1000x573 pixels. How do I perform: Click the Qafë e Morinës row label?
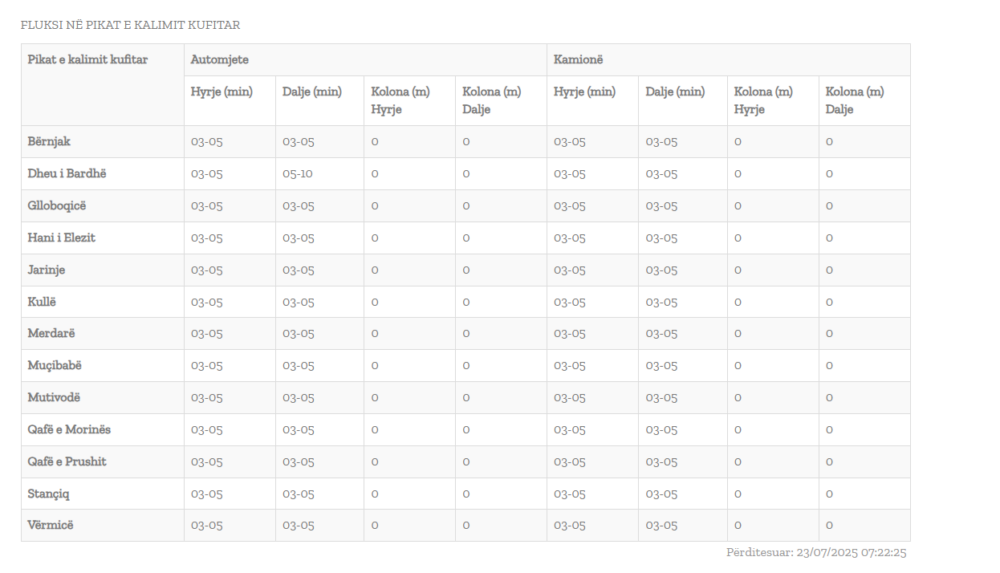[70, 429]
